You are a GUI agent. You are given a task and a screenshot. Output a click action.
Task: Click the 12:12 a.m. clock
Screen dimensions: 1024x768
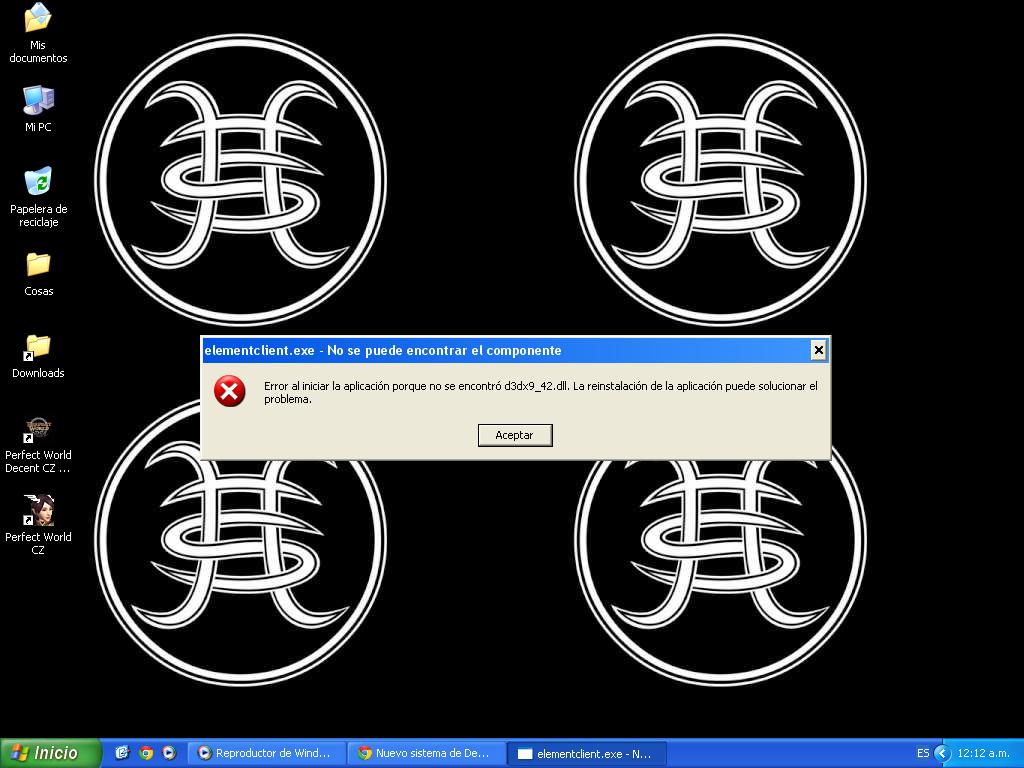983,753
